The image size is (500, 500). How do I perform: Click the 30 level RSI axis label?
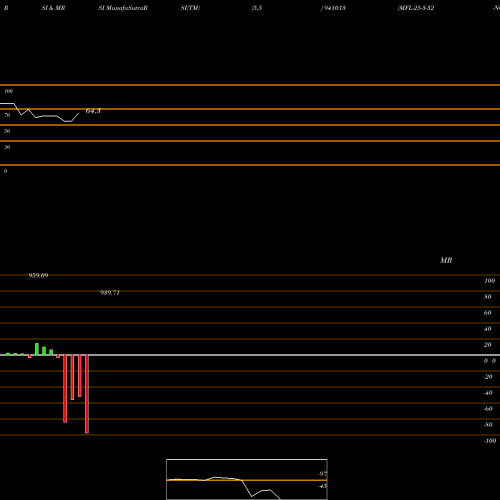(7, 147)
